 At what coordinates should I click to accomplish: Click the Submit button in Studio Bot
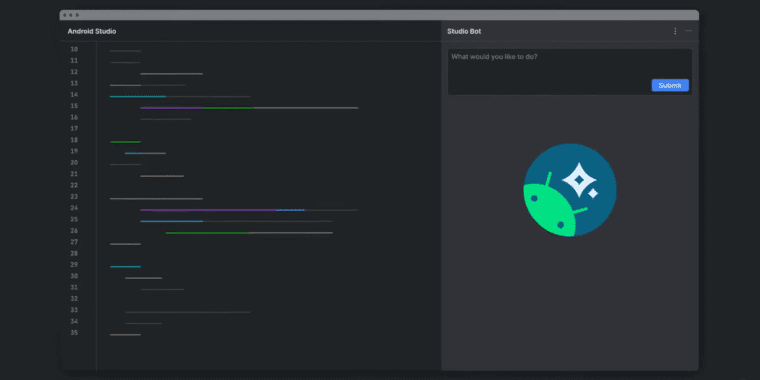[x=670, y=85]
